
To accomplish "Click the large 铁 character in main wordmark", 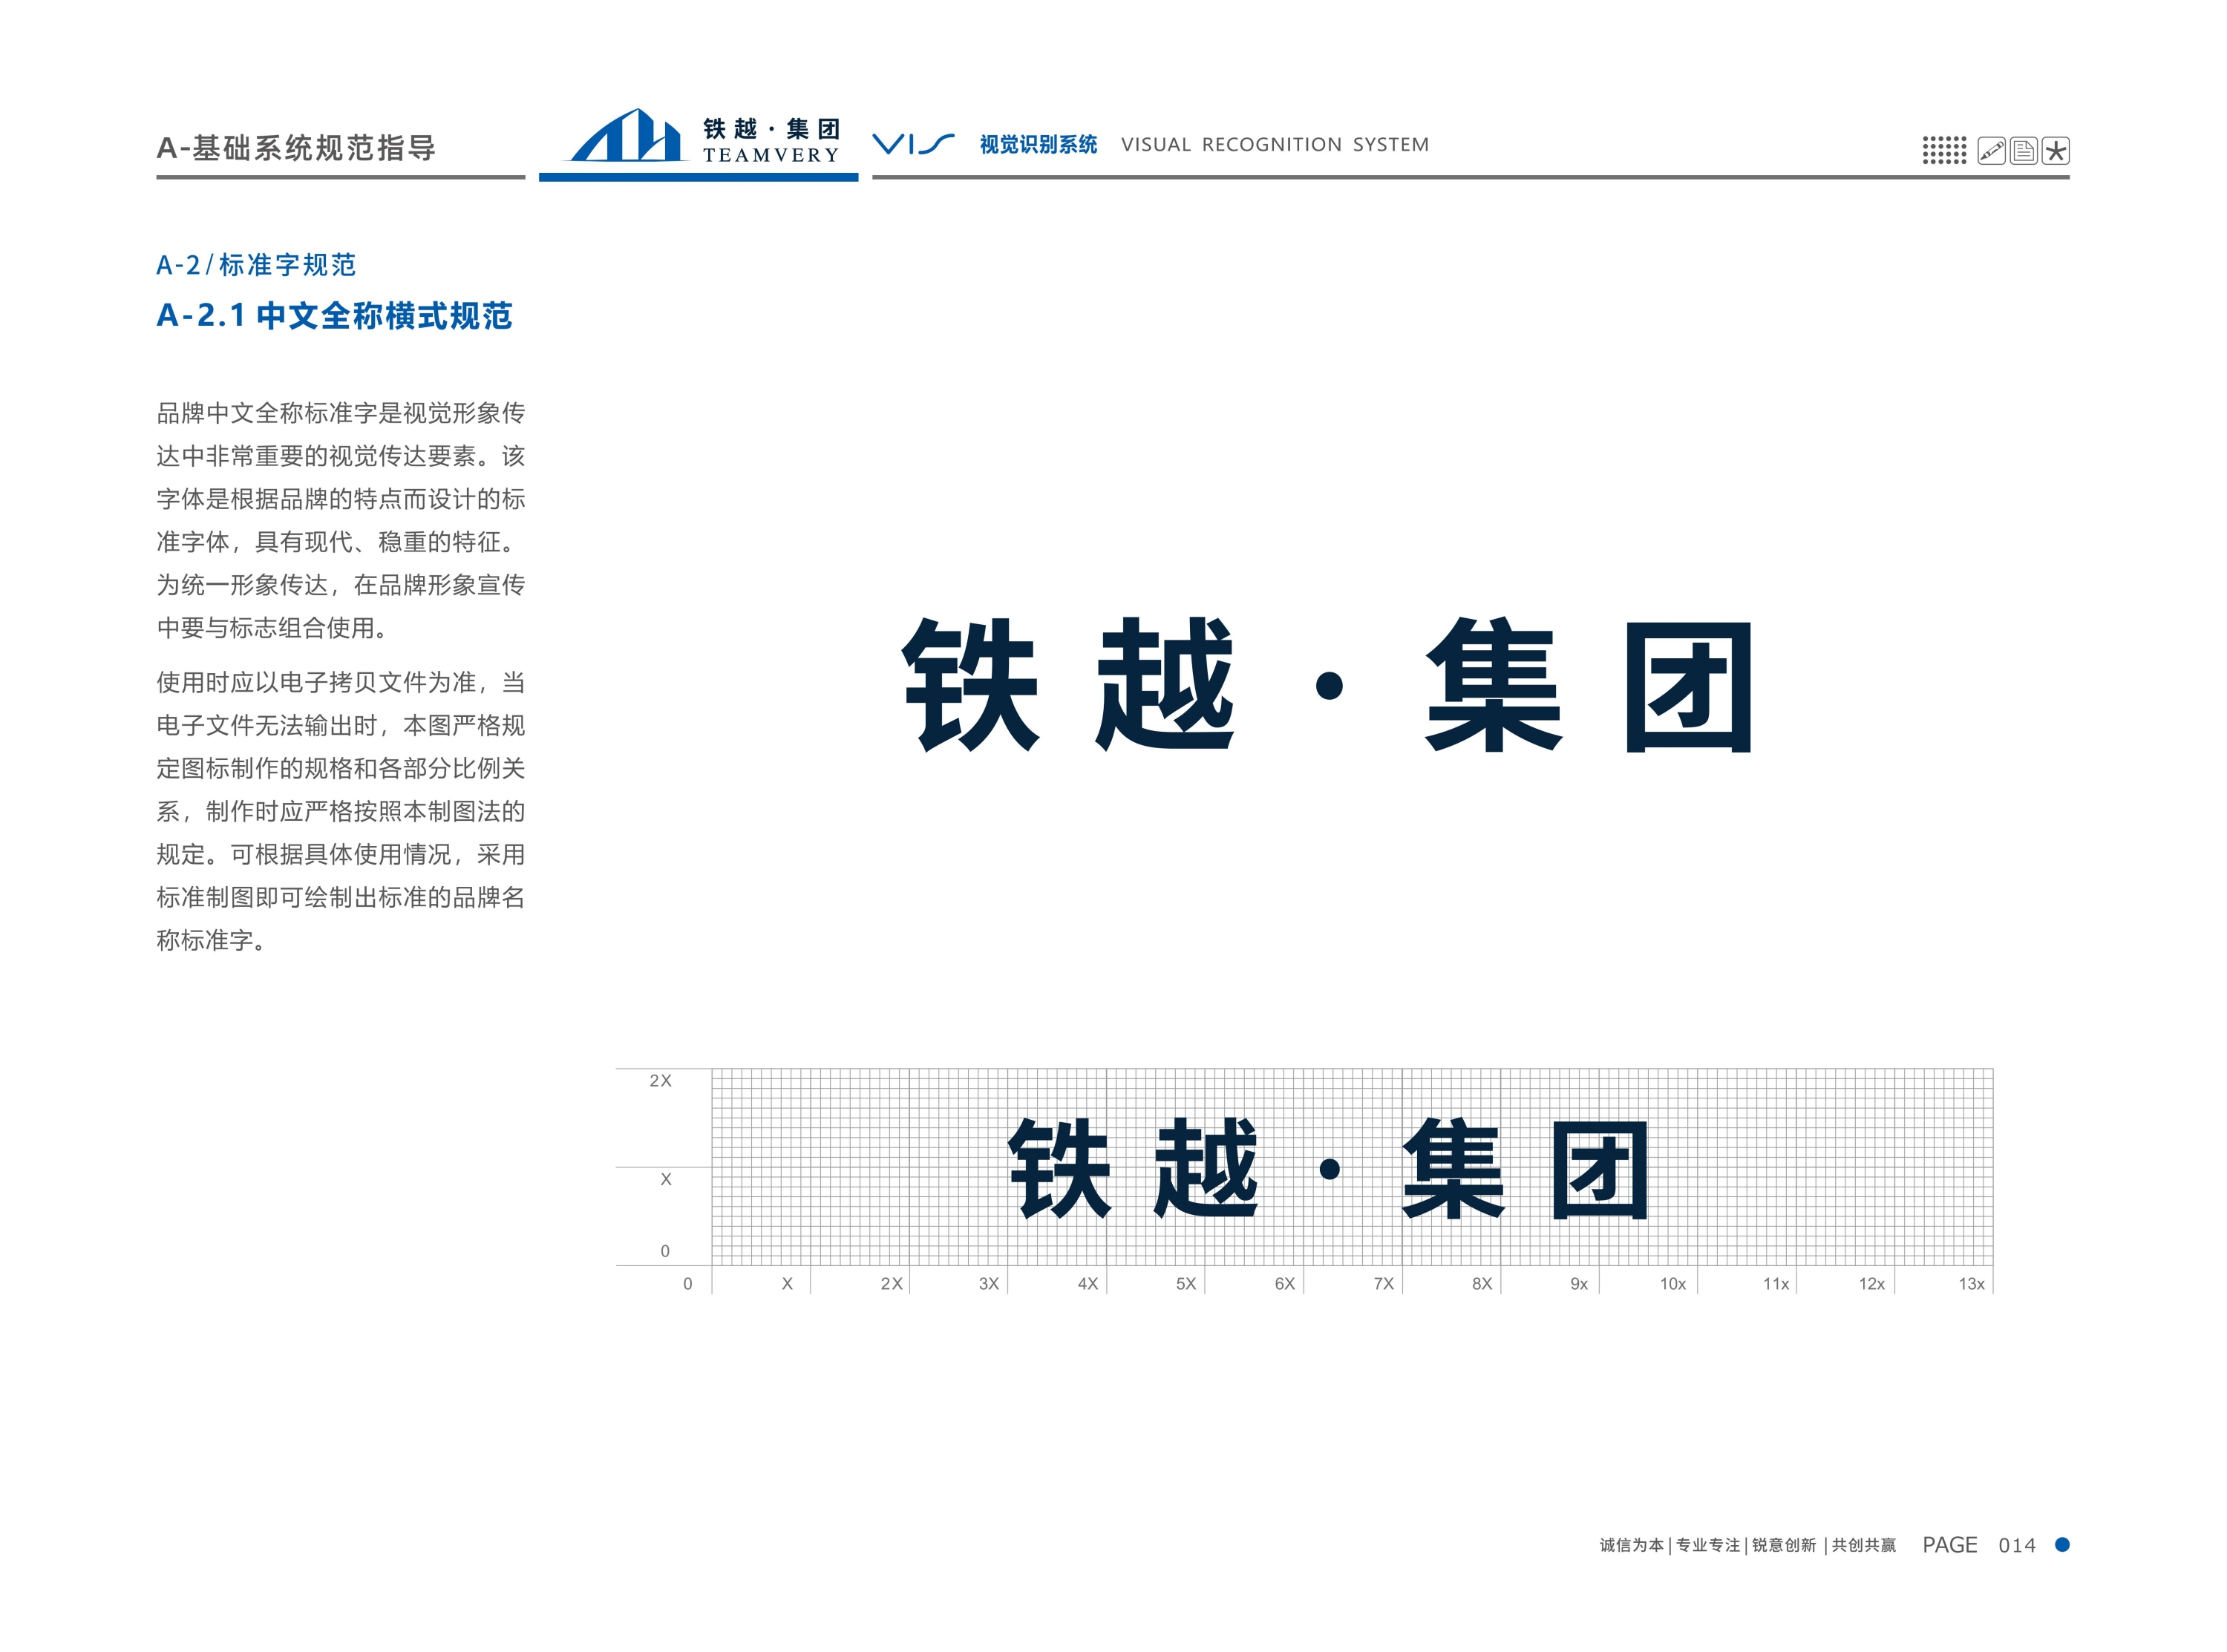I will [x=971, y=685].
